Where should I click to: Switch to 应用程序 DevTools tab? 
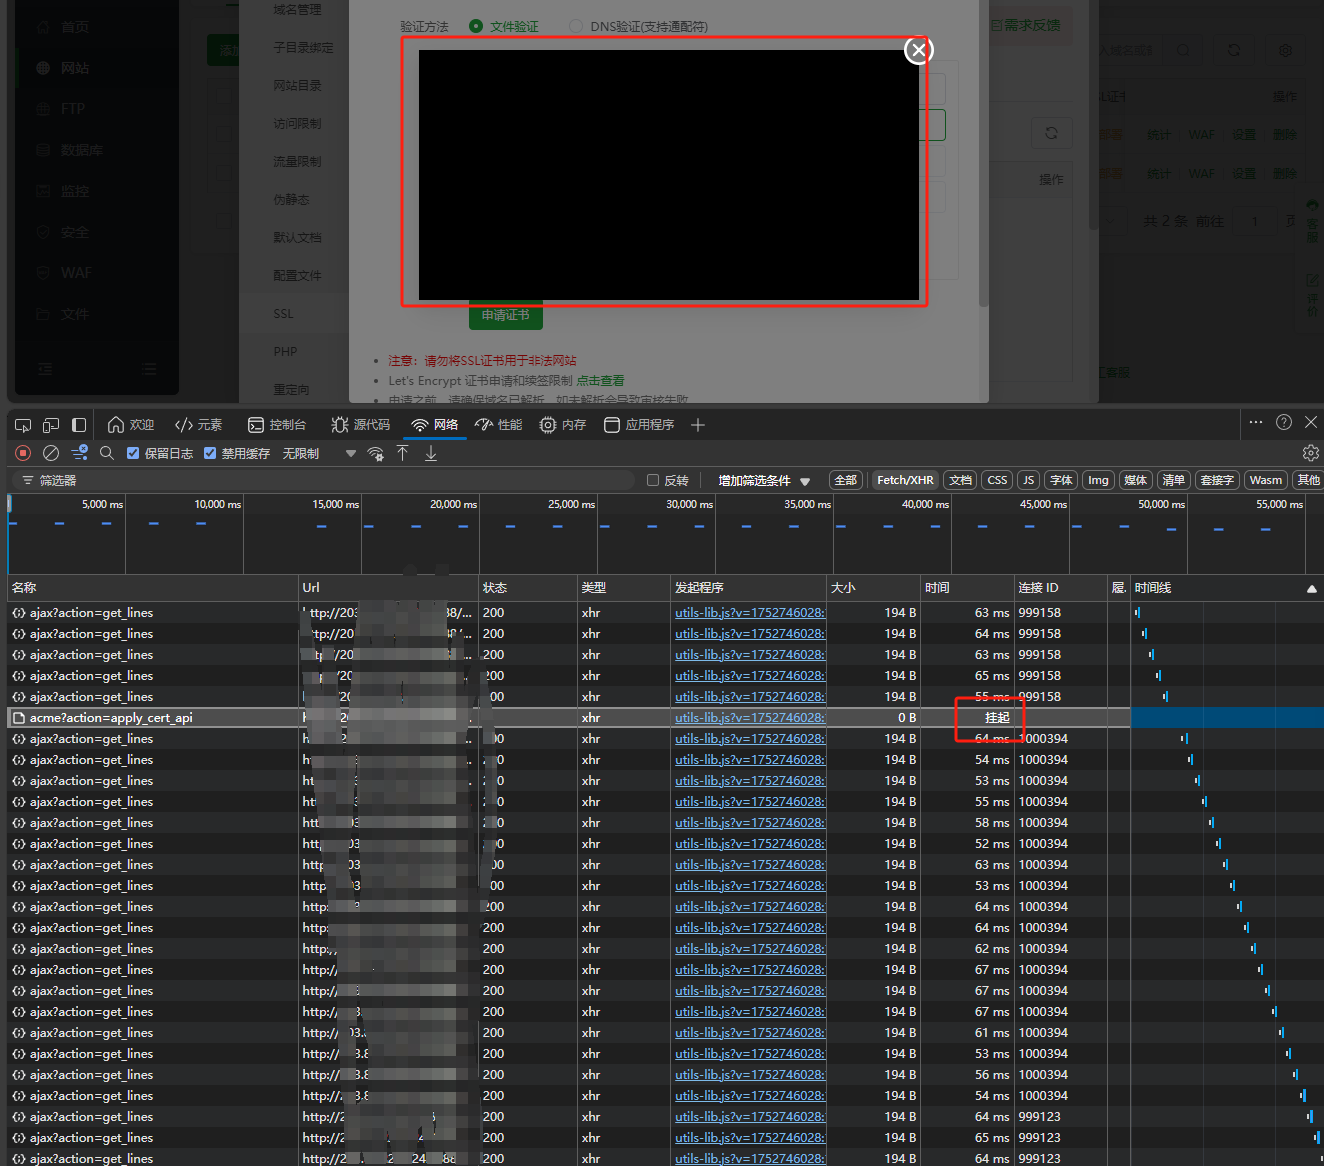tap(639, 425)
